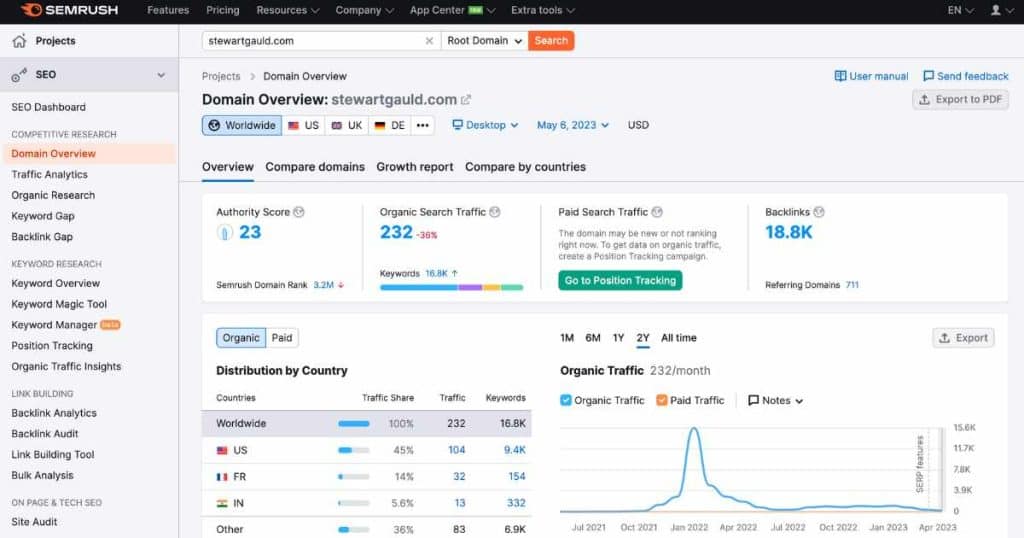
Task: Open Pricing in top navigation
Action: click(x=223, y=10)
